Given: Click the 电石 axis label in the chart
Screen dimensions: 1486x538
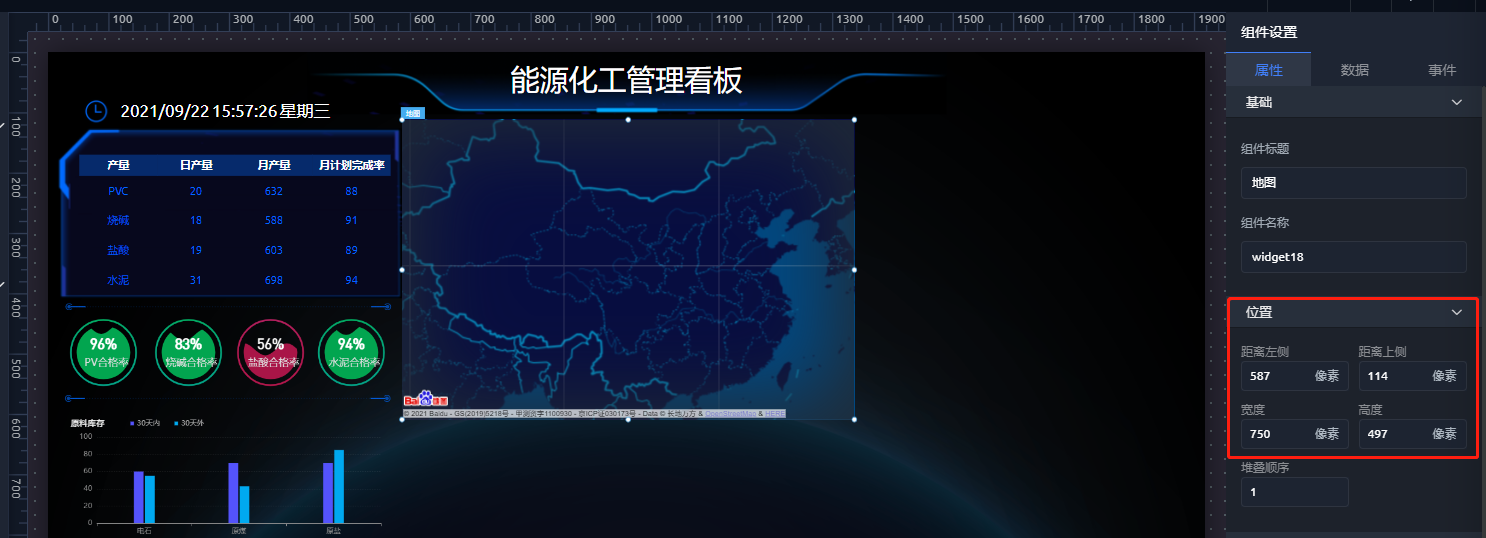Looking at the screenshot, I should click(144, 530).
